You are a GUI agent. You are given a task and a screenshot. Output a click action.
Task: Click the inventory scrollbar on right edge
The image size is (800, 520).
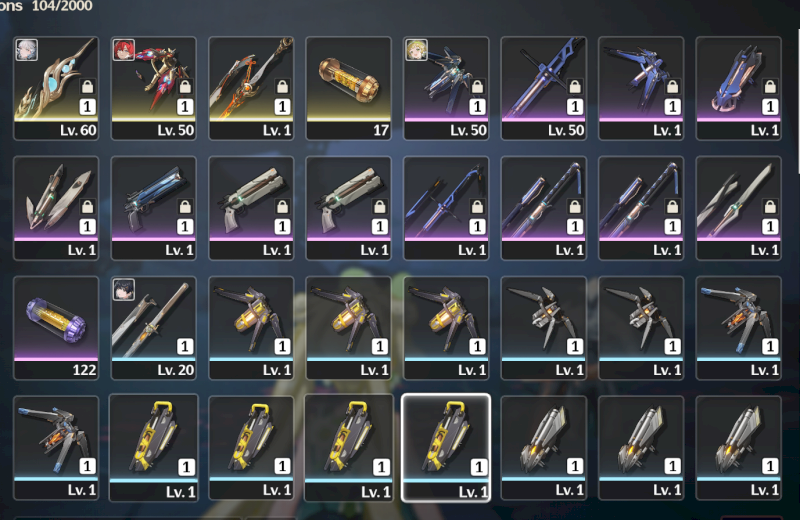[x=798, y=102]
